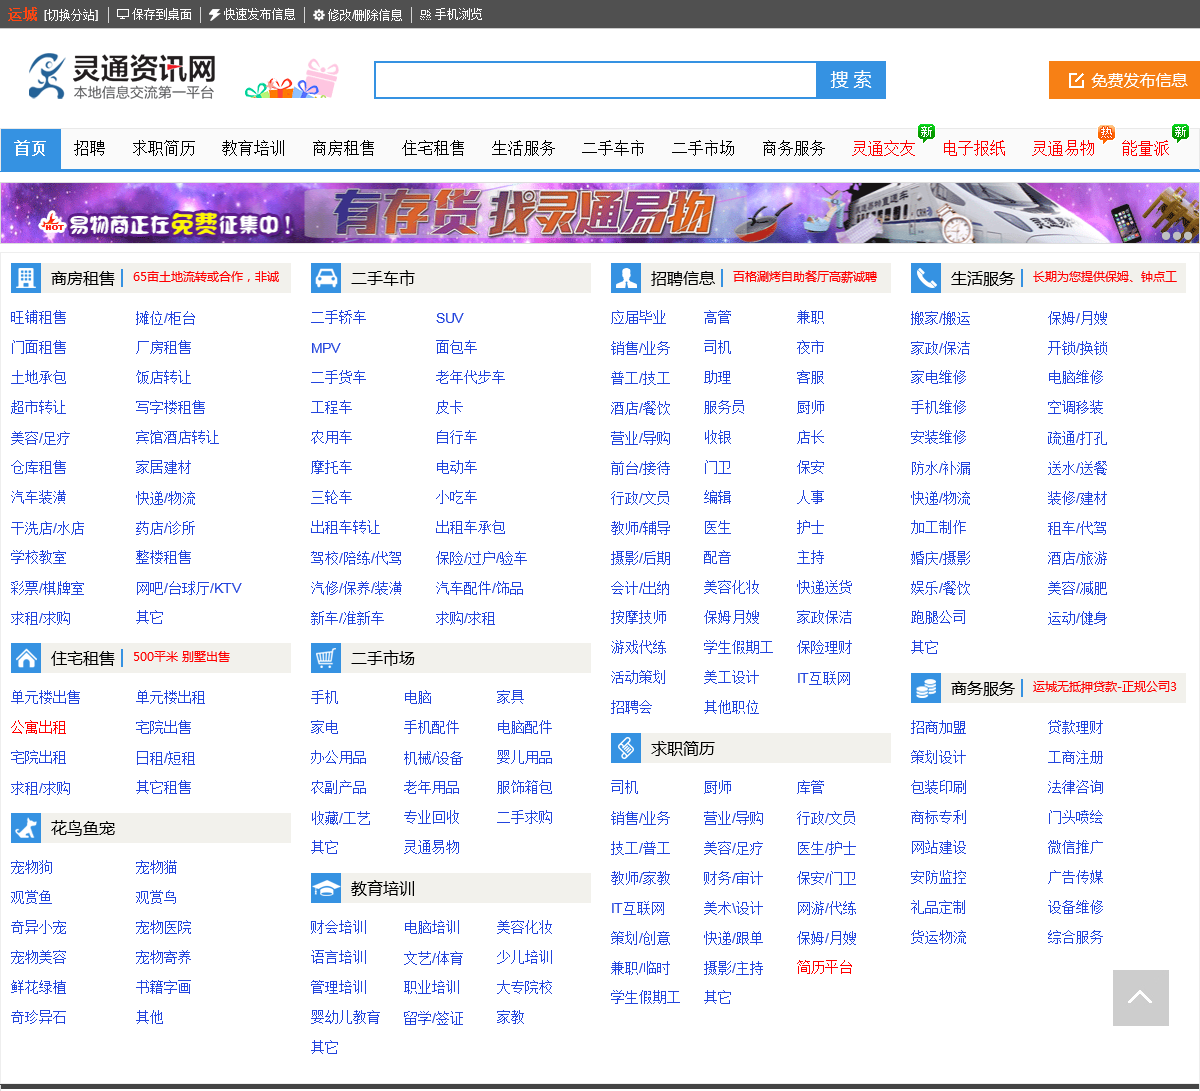Open the 求职简历 navigation tab
Image resolution: width=1200 pixels, height=1091 pixels.
tap(164, 148)
